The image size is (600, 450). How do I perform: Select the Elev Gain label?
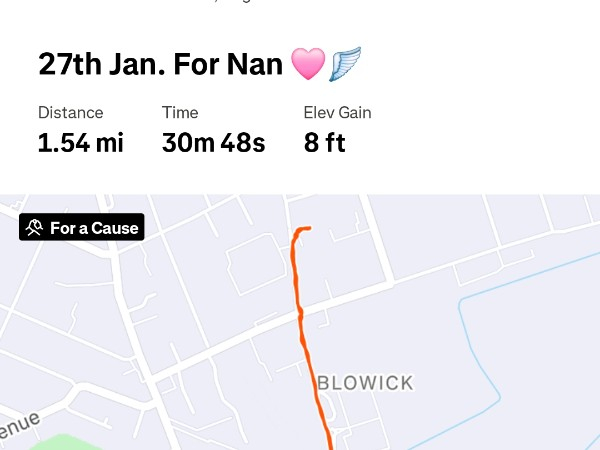click(x=337, y=113)
